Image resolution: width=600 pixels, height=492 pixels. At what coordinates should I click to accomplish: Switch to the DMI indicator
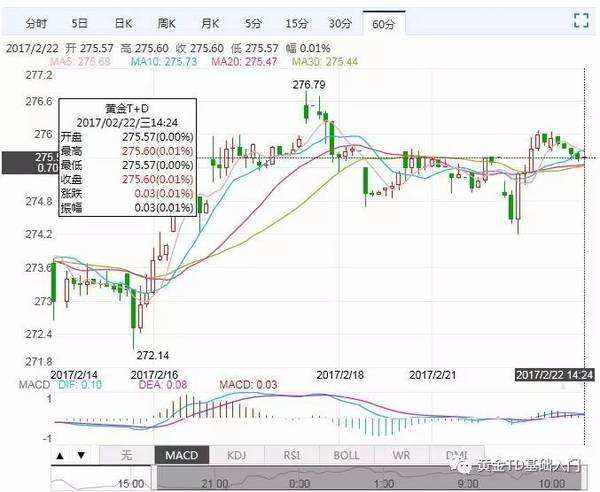click(457, 455)
